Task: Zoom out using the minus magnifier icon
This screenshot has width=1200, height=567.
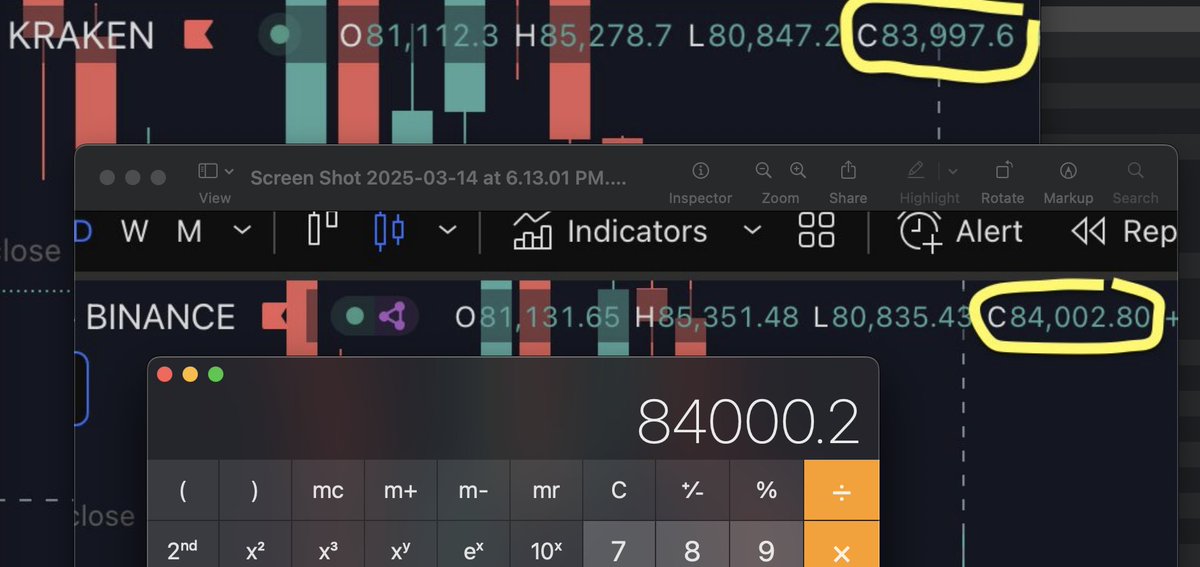Action: [x=763, y=170]
